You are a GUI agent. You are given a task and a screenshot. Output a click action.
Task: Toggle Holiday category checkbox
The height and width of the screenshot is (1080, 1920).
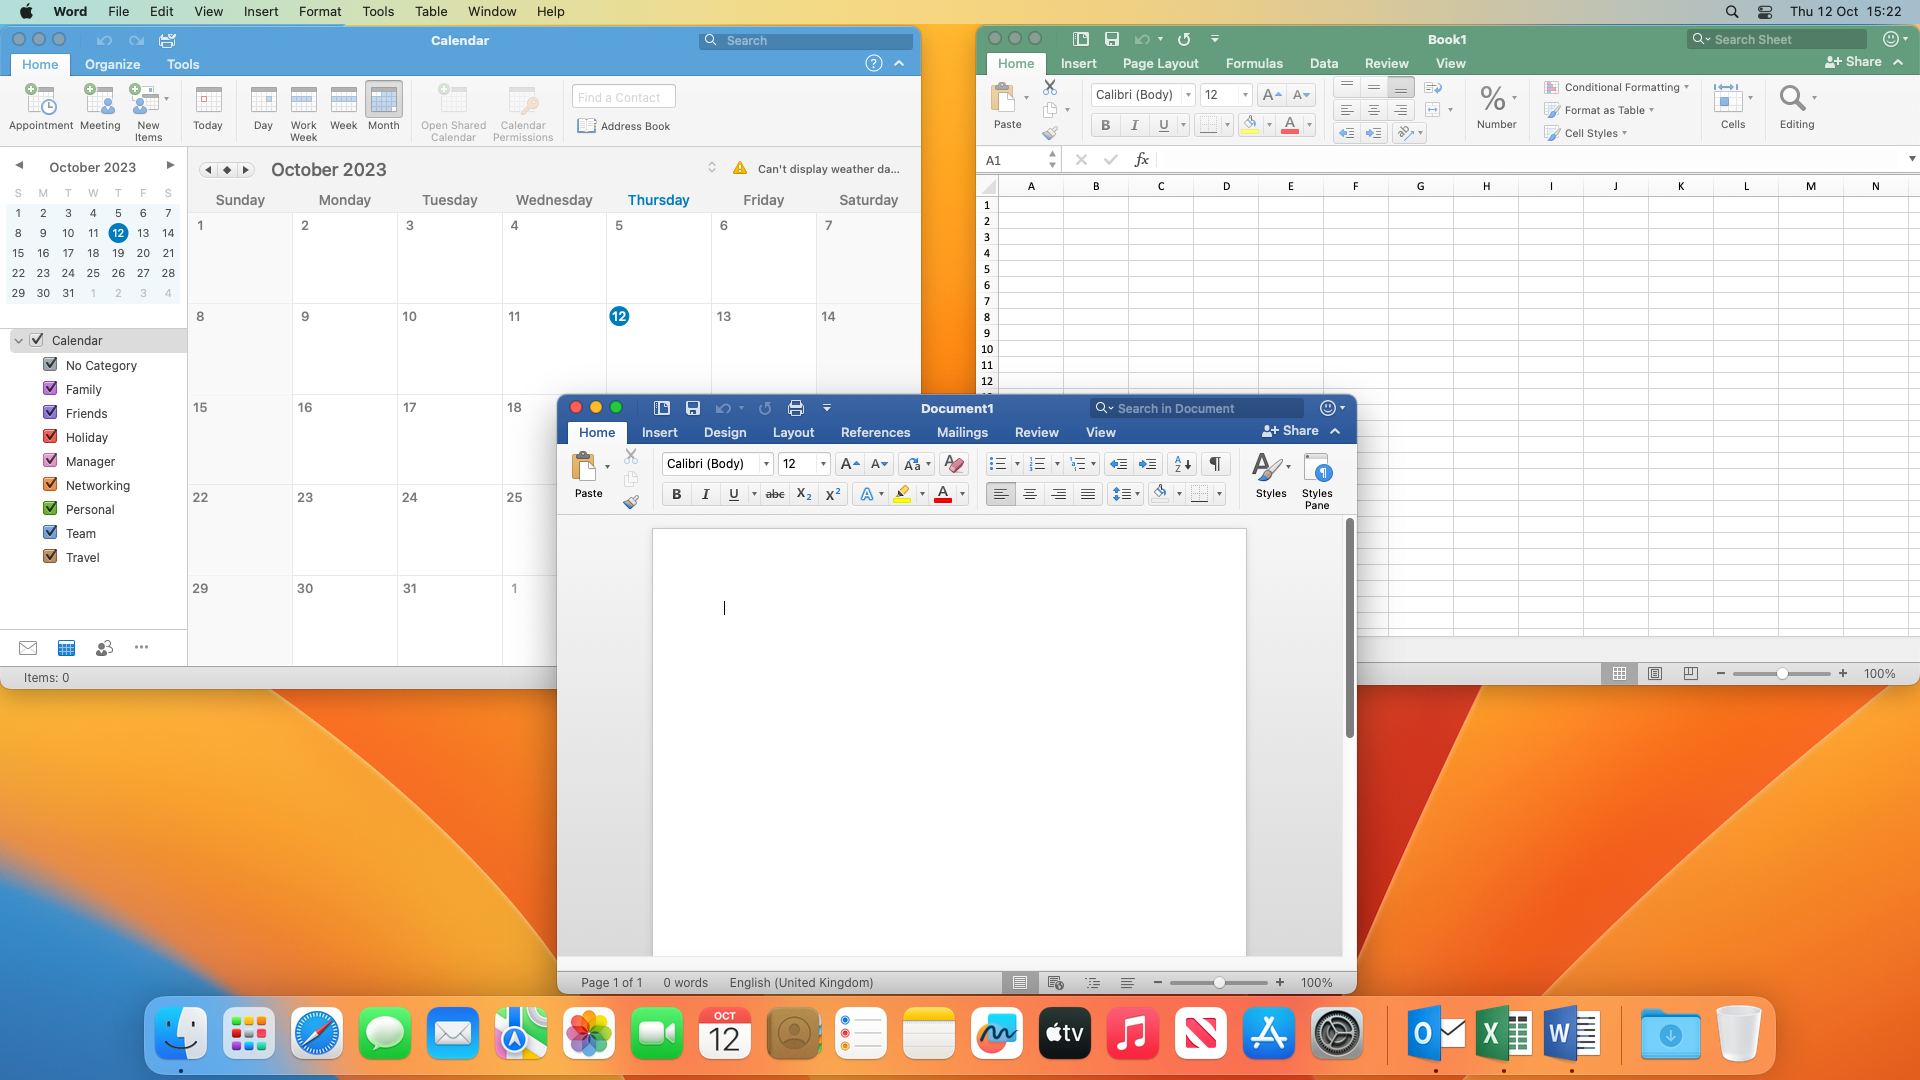(x=50, y=437)
